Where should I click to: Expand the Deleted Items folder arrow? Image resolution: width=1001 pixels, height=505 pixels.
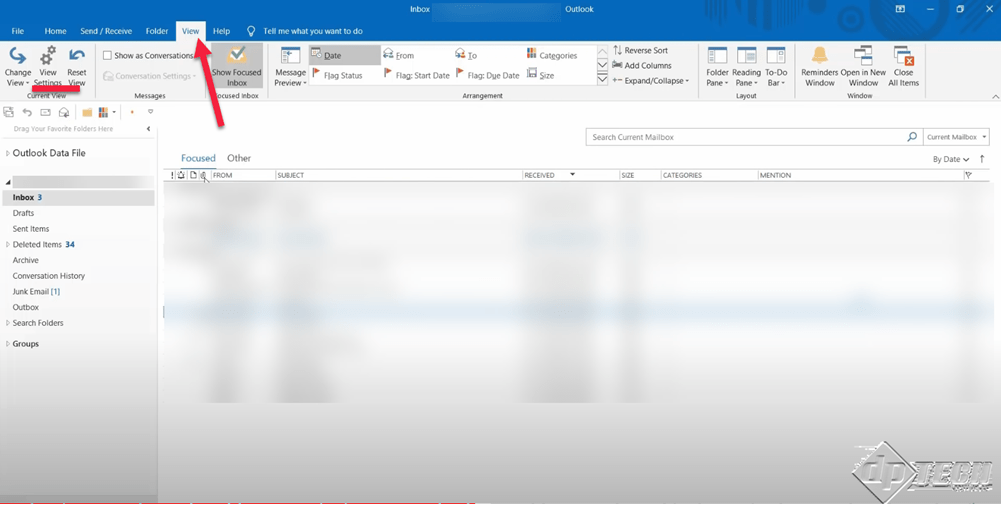click(8, 245)
